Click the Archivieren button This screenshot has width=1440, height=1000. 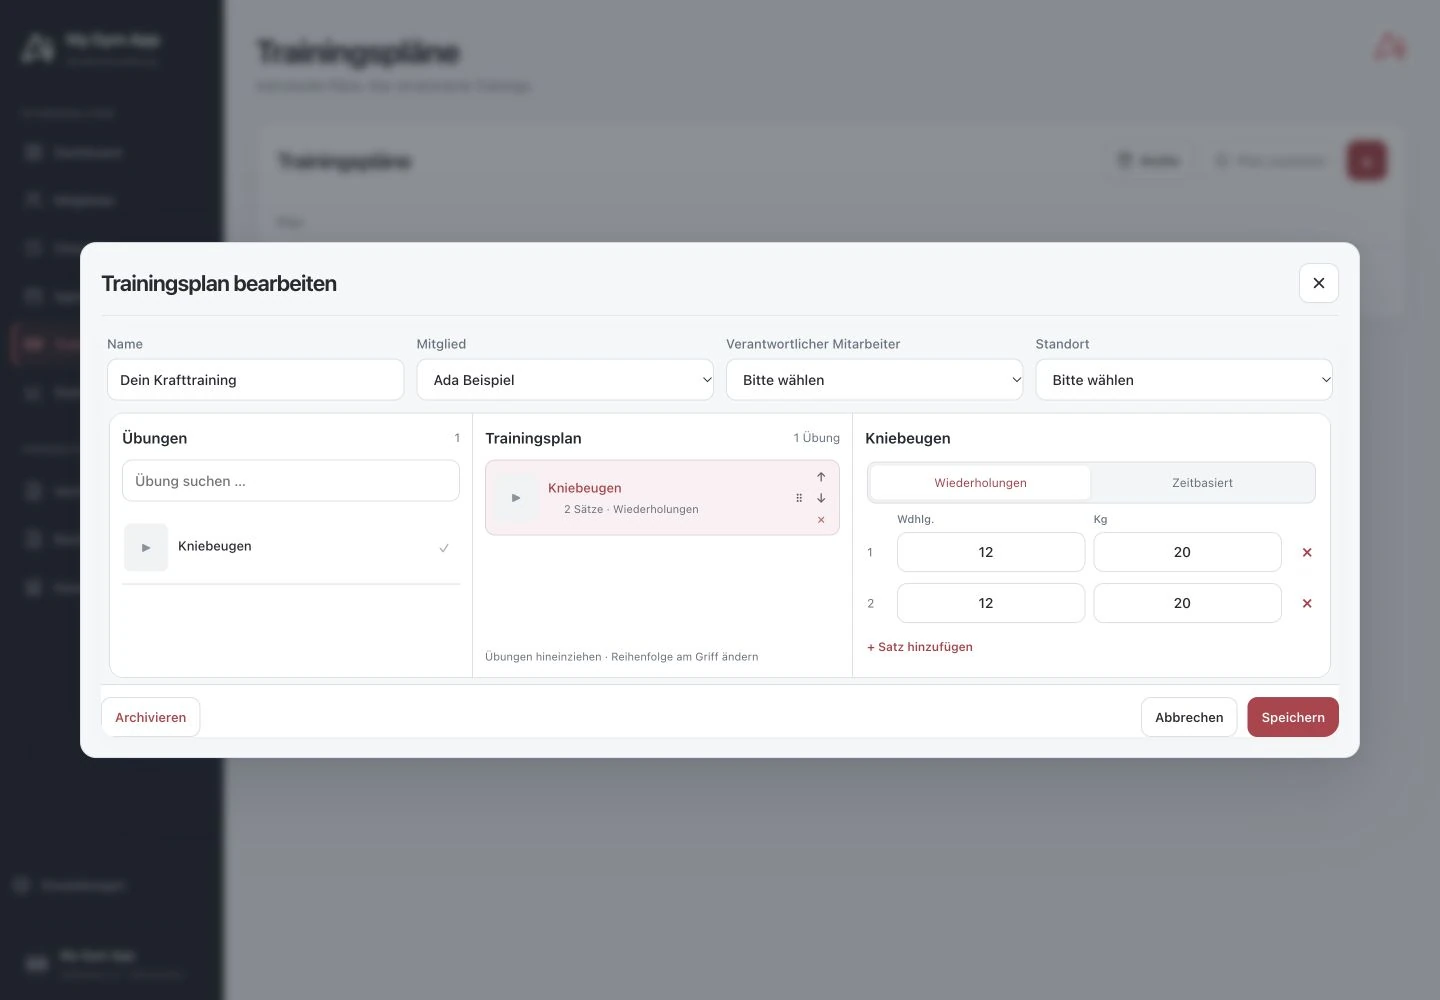coord(151,717)
